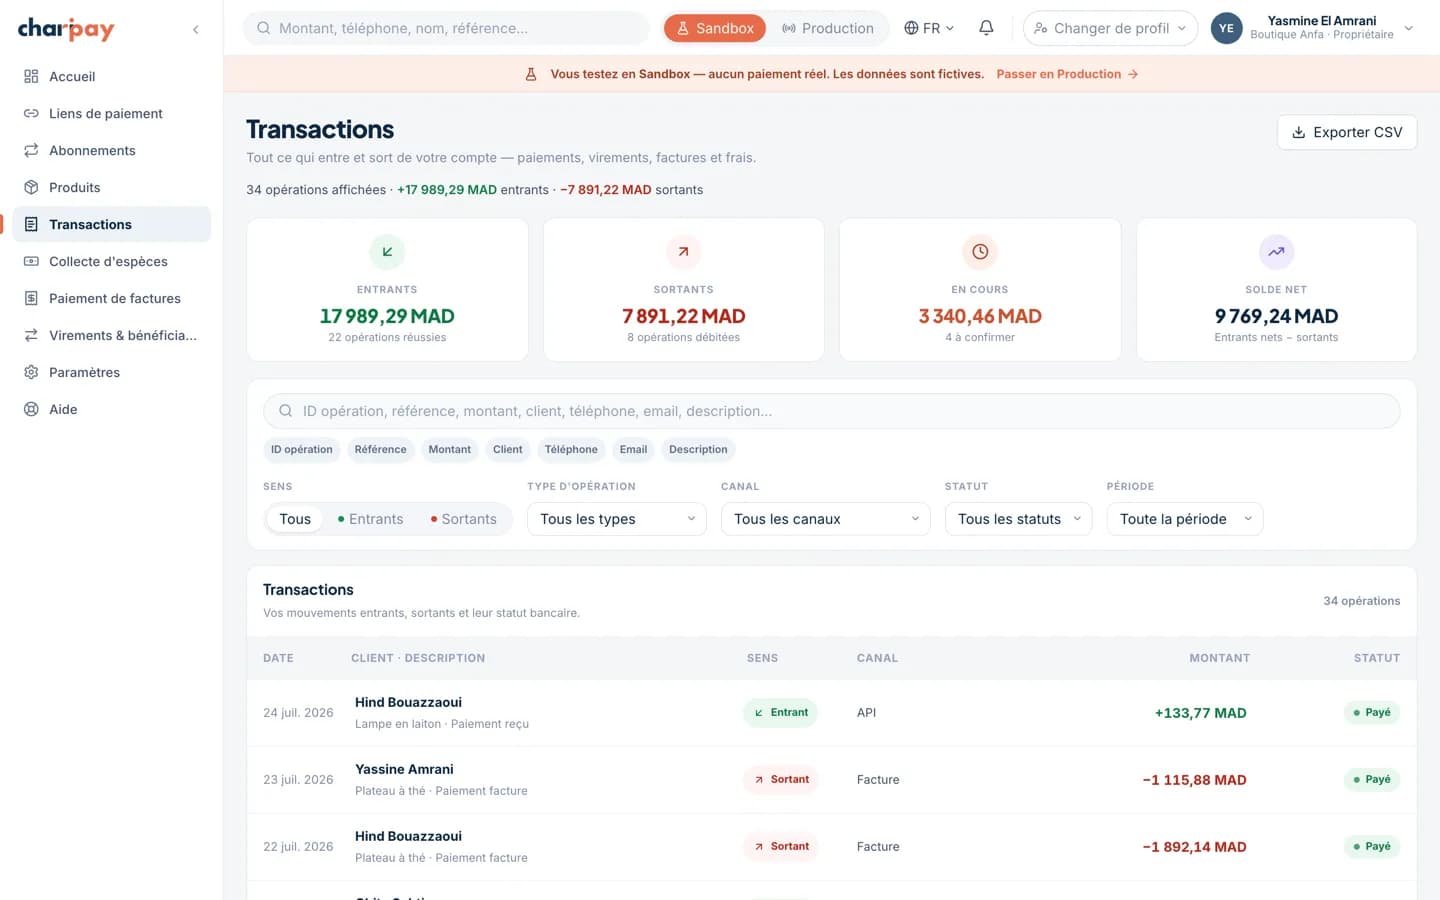Filter by Sortants direction
Image resolution: width=1440 pixels, height=900 pixels.
[x=463, y=519]
